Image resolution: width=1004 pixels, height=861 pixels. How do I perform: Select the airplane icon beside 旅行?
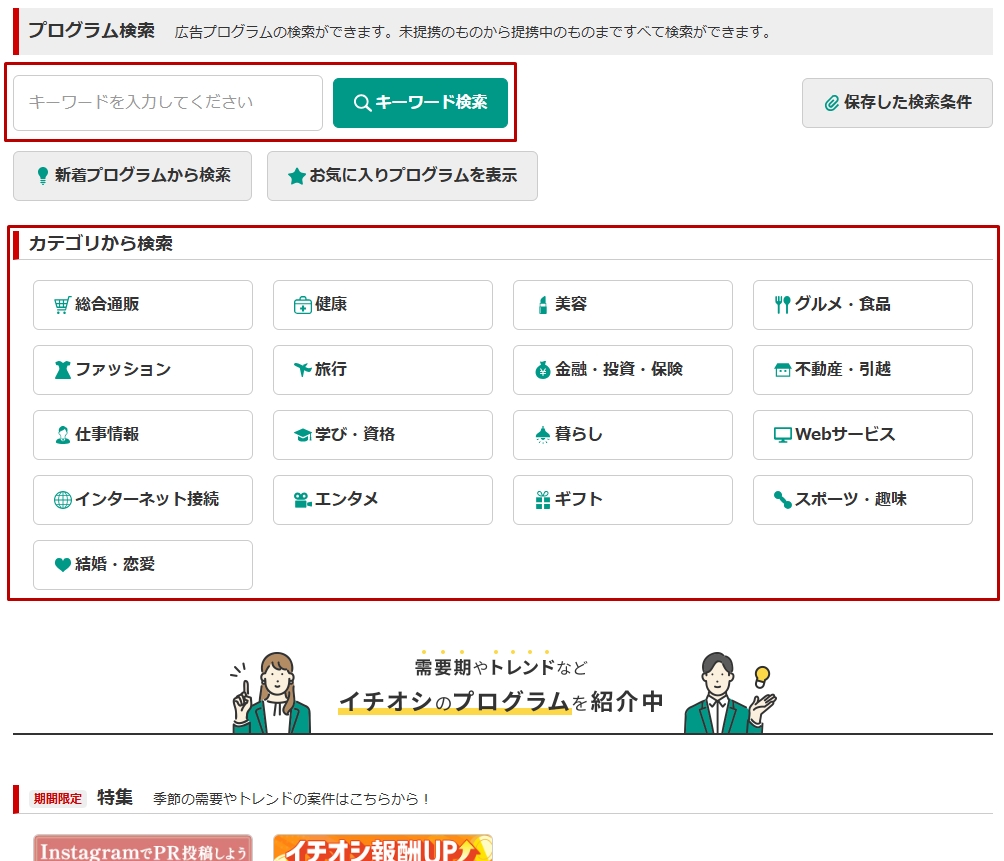[x=302, y=370]
